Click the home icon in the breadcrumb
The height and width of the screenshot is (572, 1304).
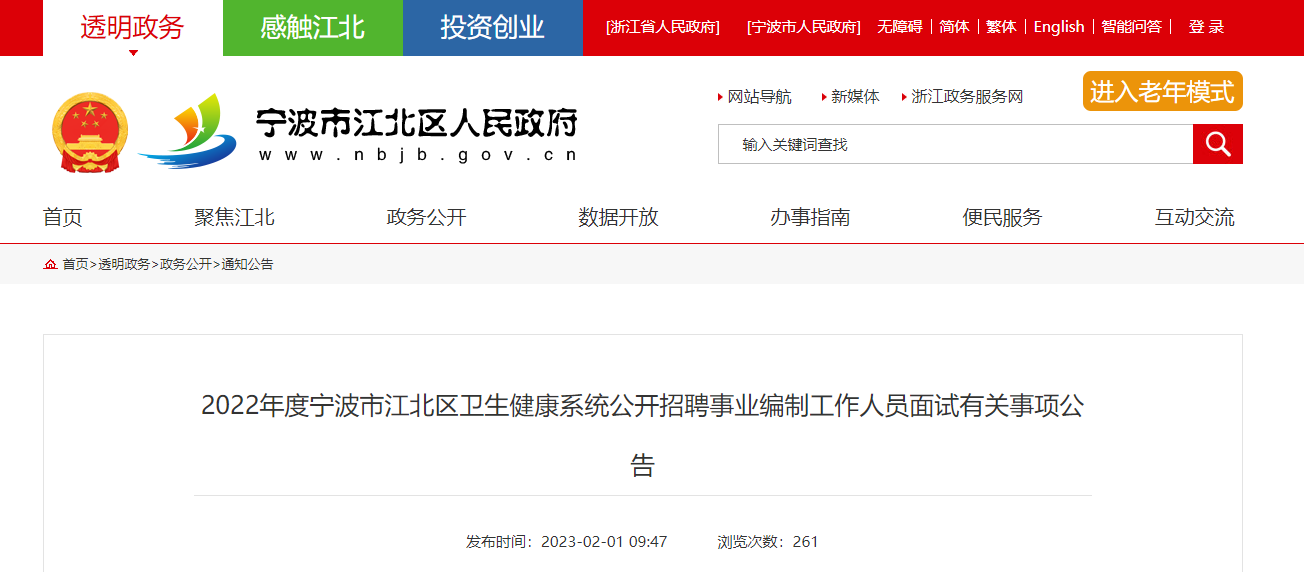click(50, 264)
